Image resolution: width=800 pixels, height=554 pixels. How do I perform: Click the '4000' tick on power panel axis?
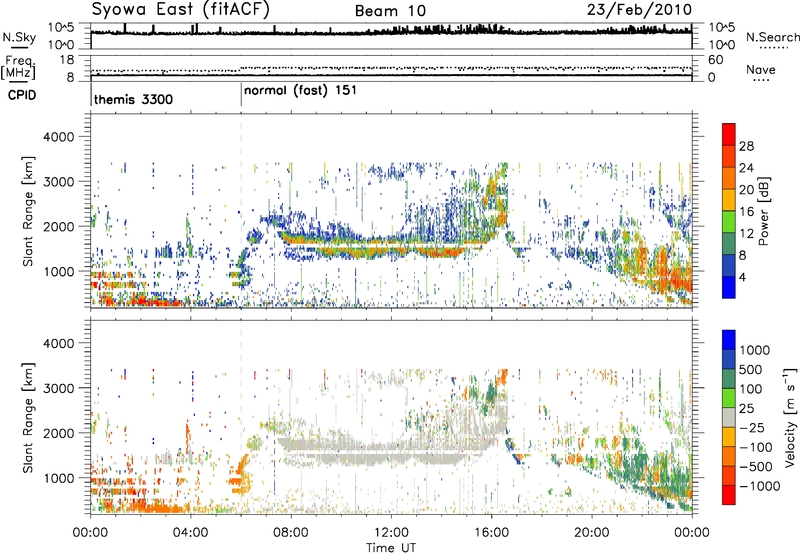[58, 137]
